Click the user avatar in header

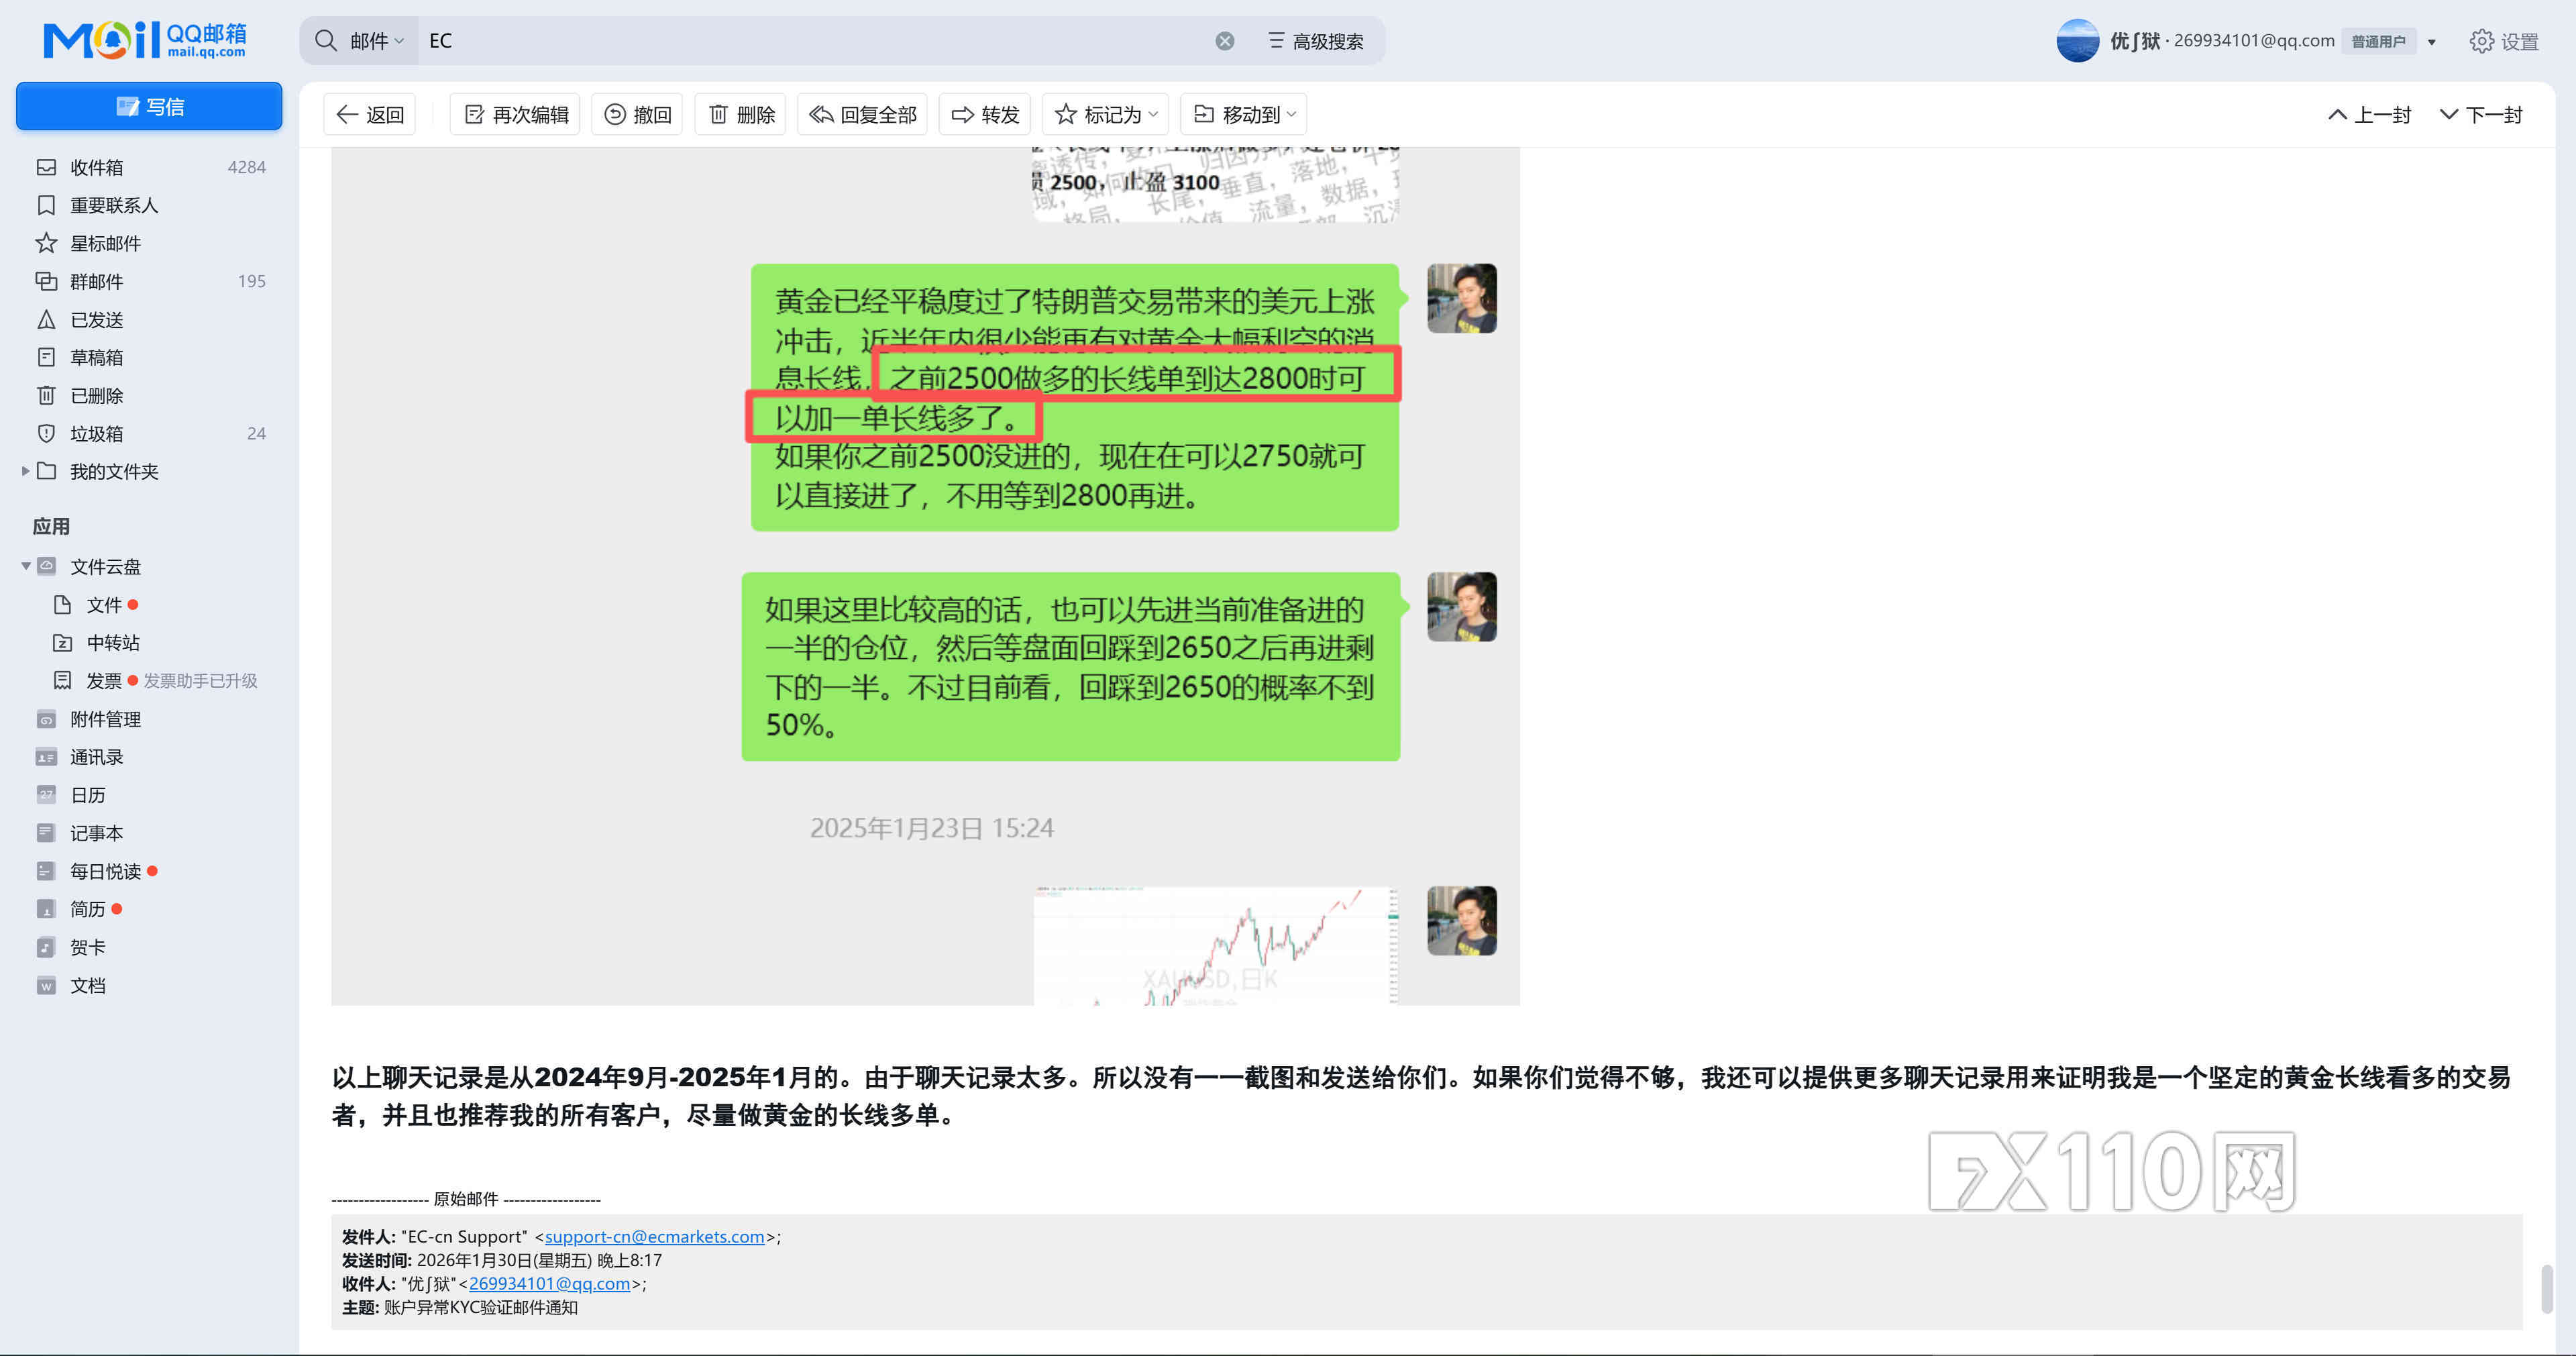point(2077,41)
